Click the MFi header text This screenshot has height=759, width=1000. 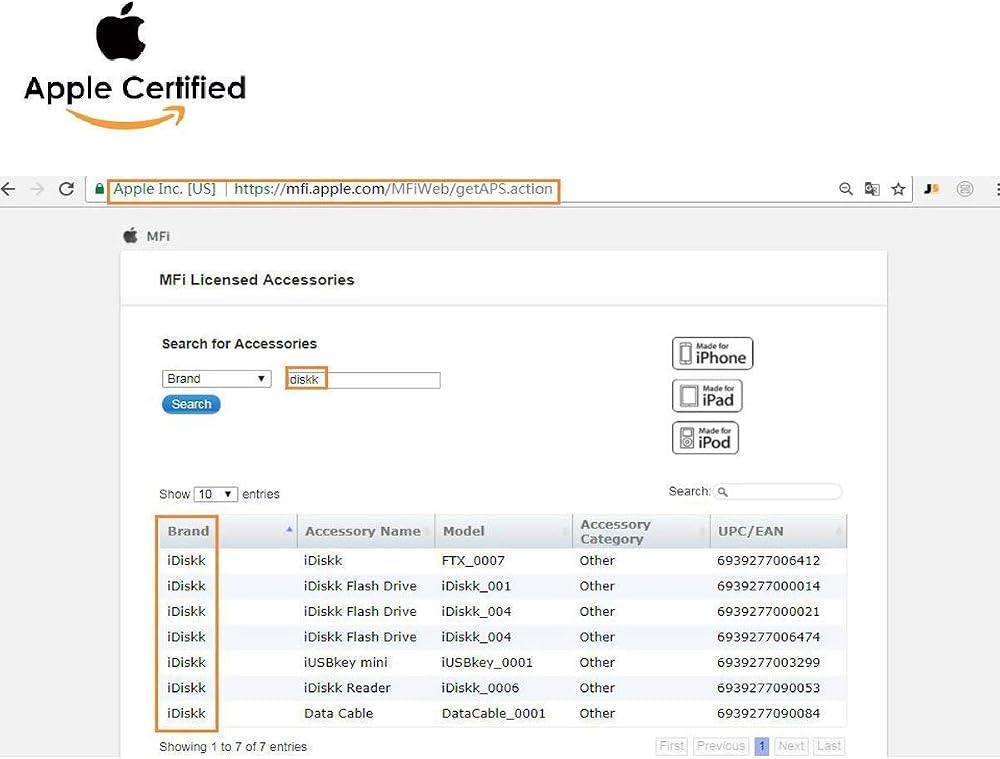[x=158, y=236]
